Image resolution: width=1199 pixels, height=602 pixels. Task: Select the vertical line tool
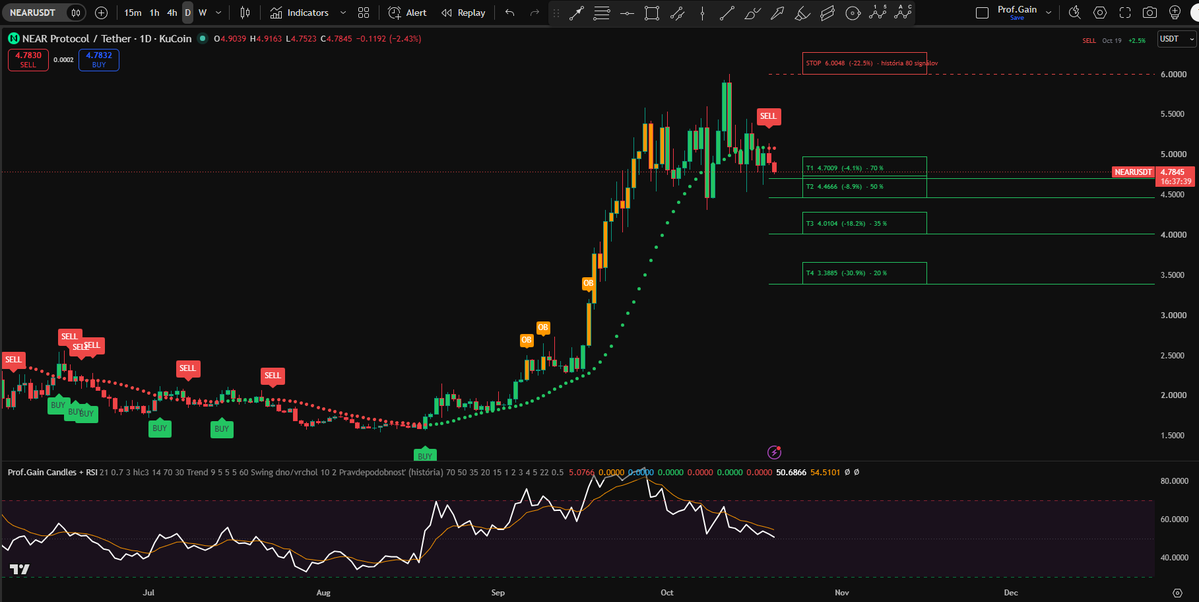(x=702, y=13)
